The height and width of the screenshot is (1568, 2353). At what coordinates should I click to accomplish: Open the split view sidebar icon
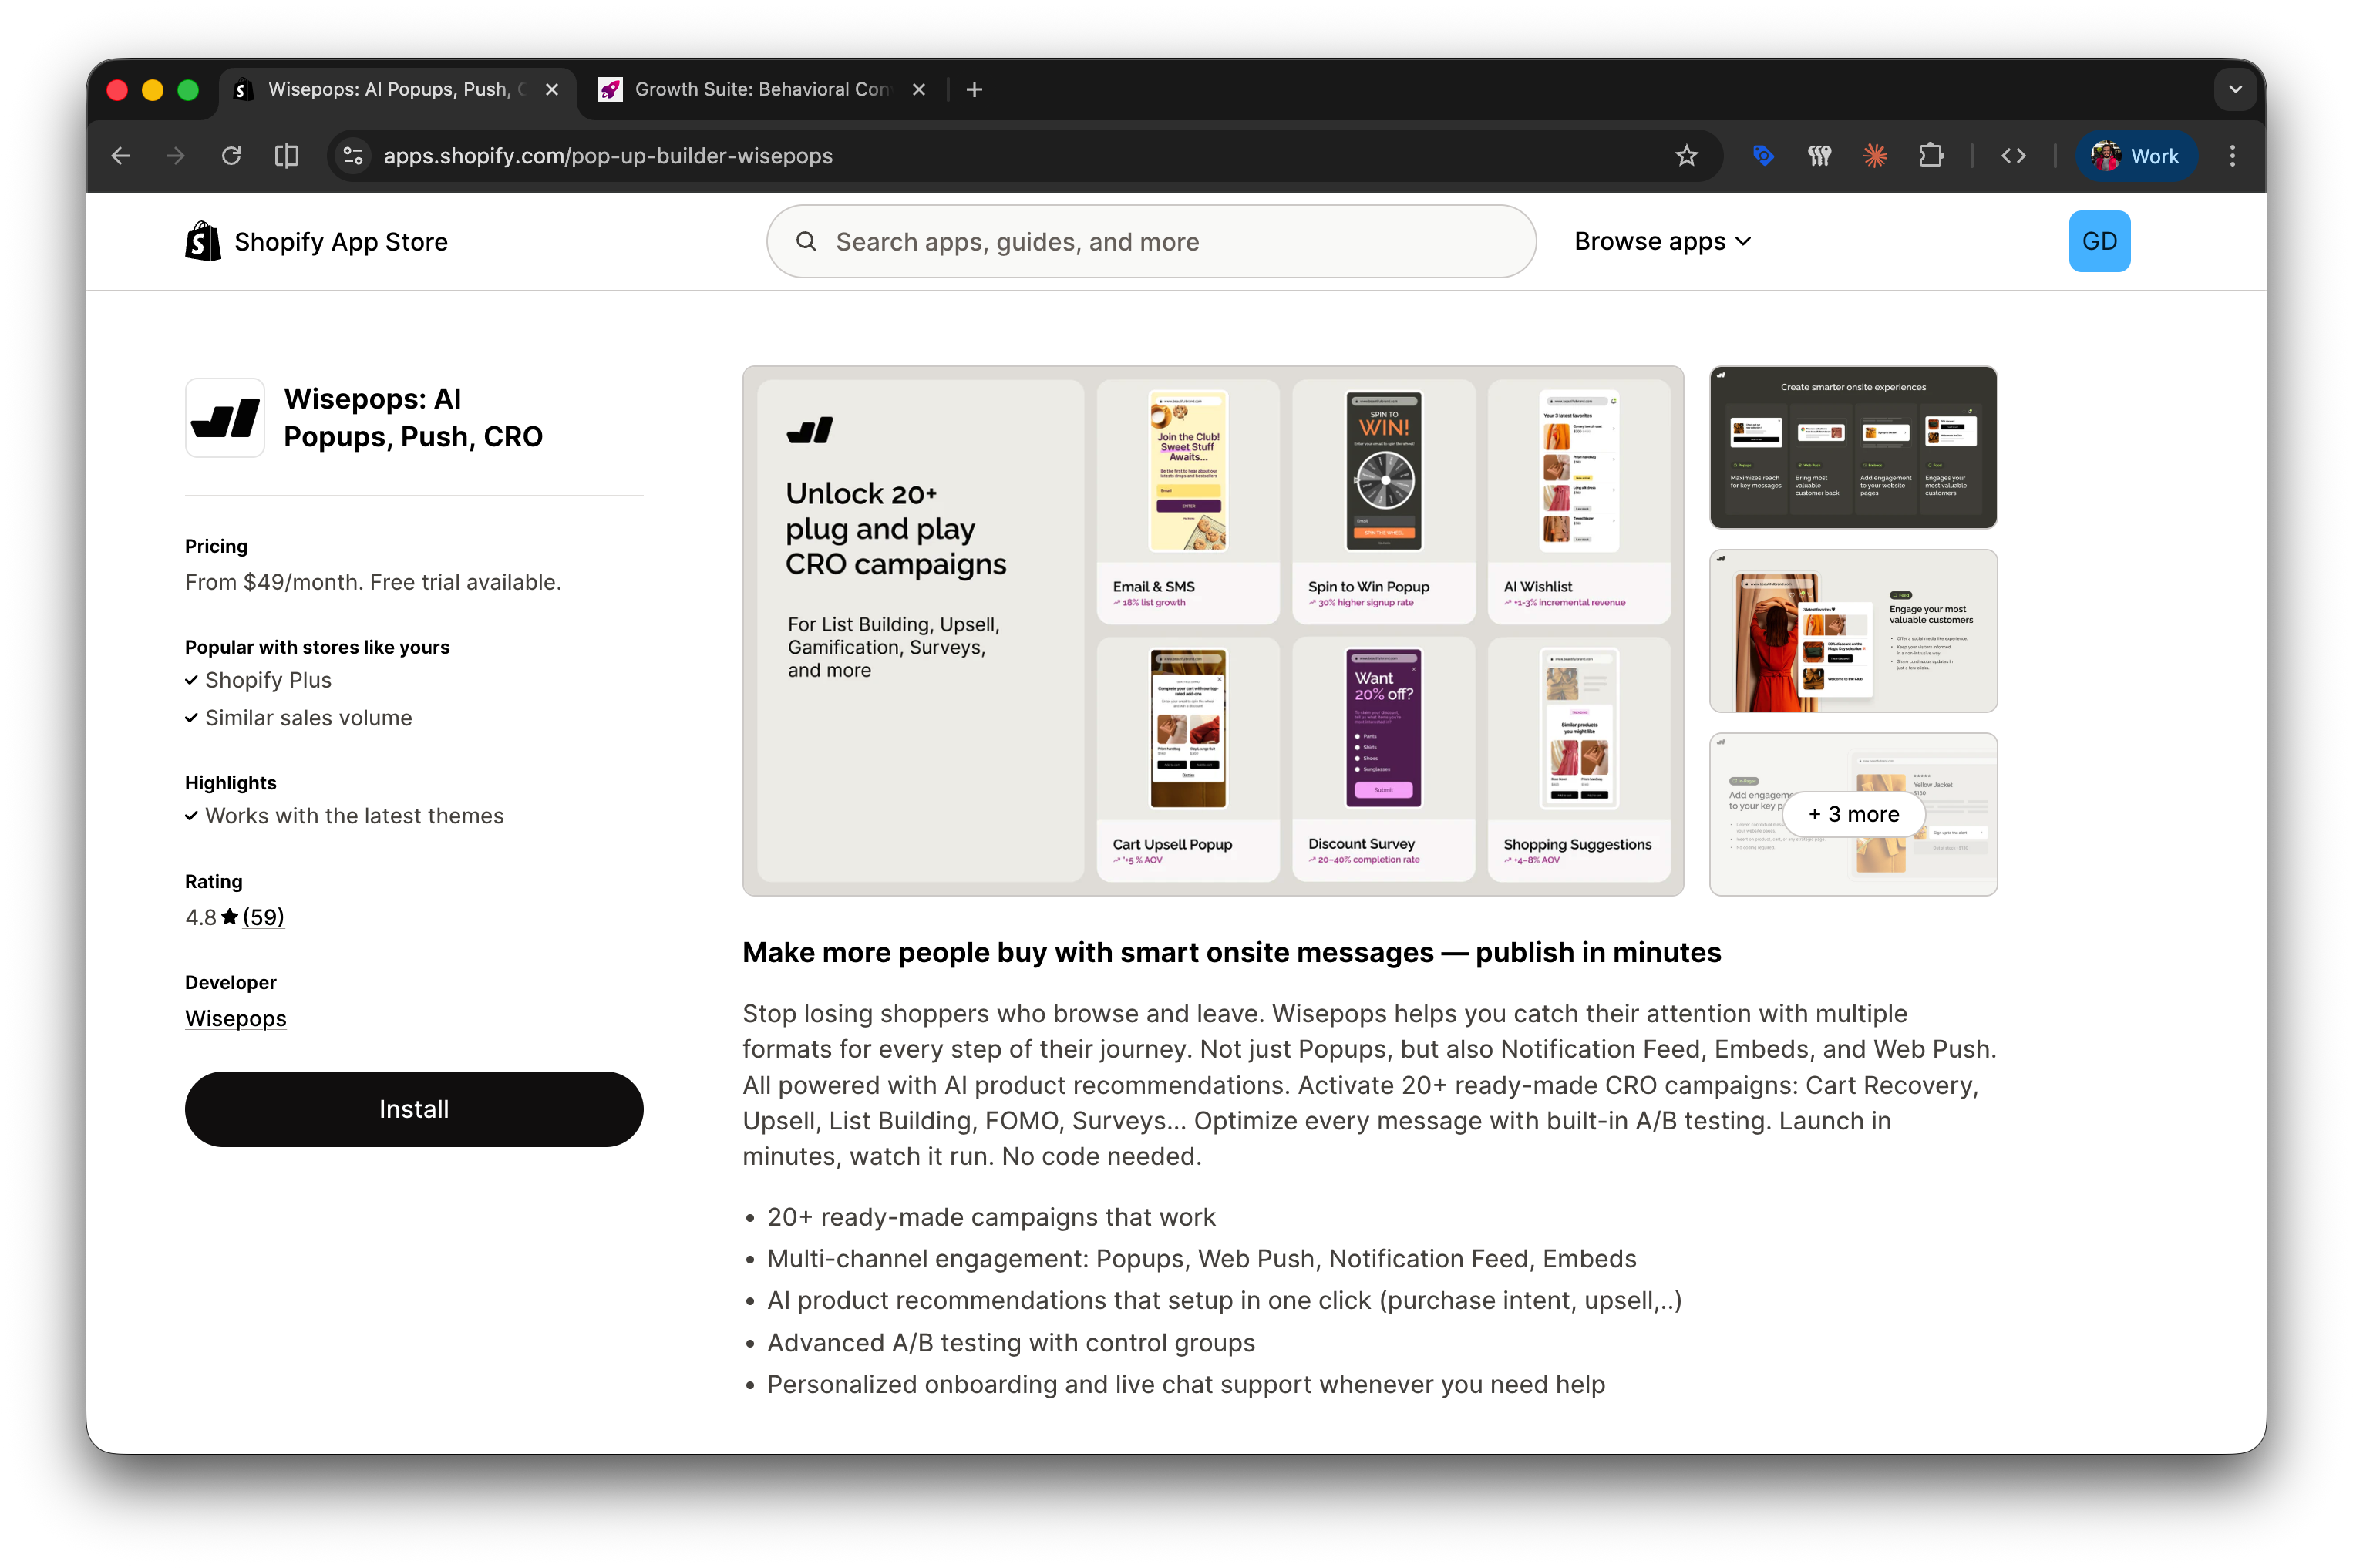pyautogui.click(x=287, y=156)
